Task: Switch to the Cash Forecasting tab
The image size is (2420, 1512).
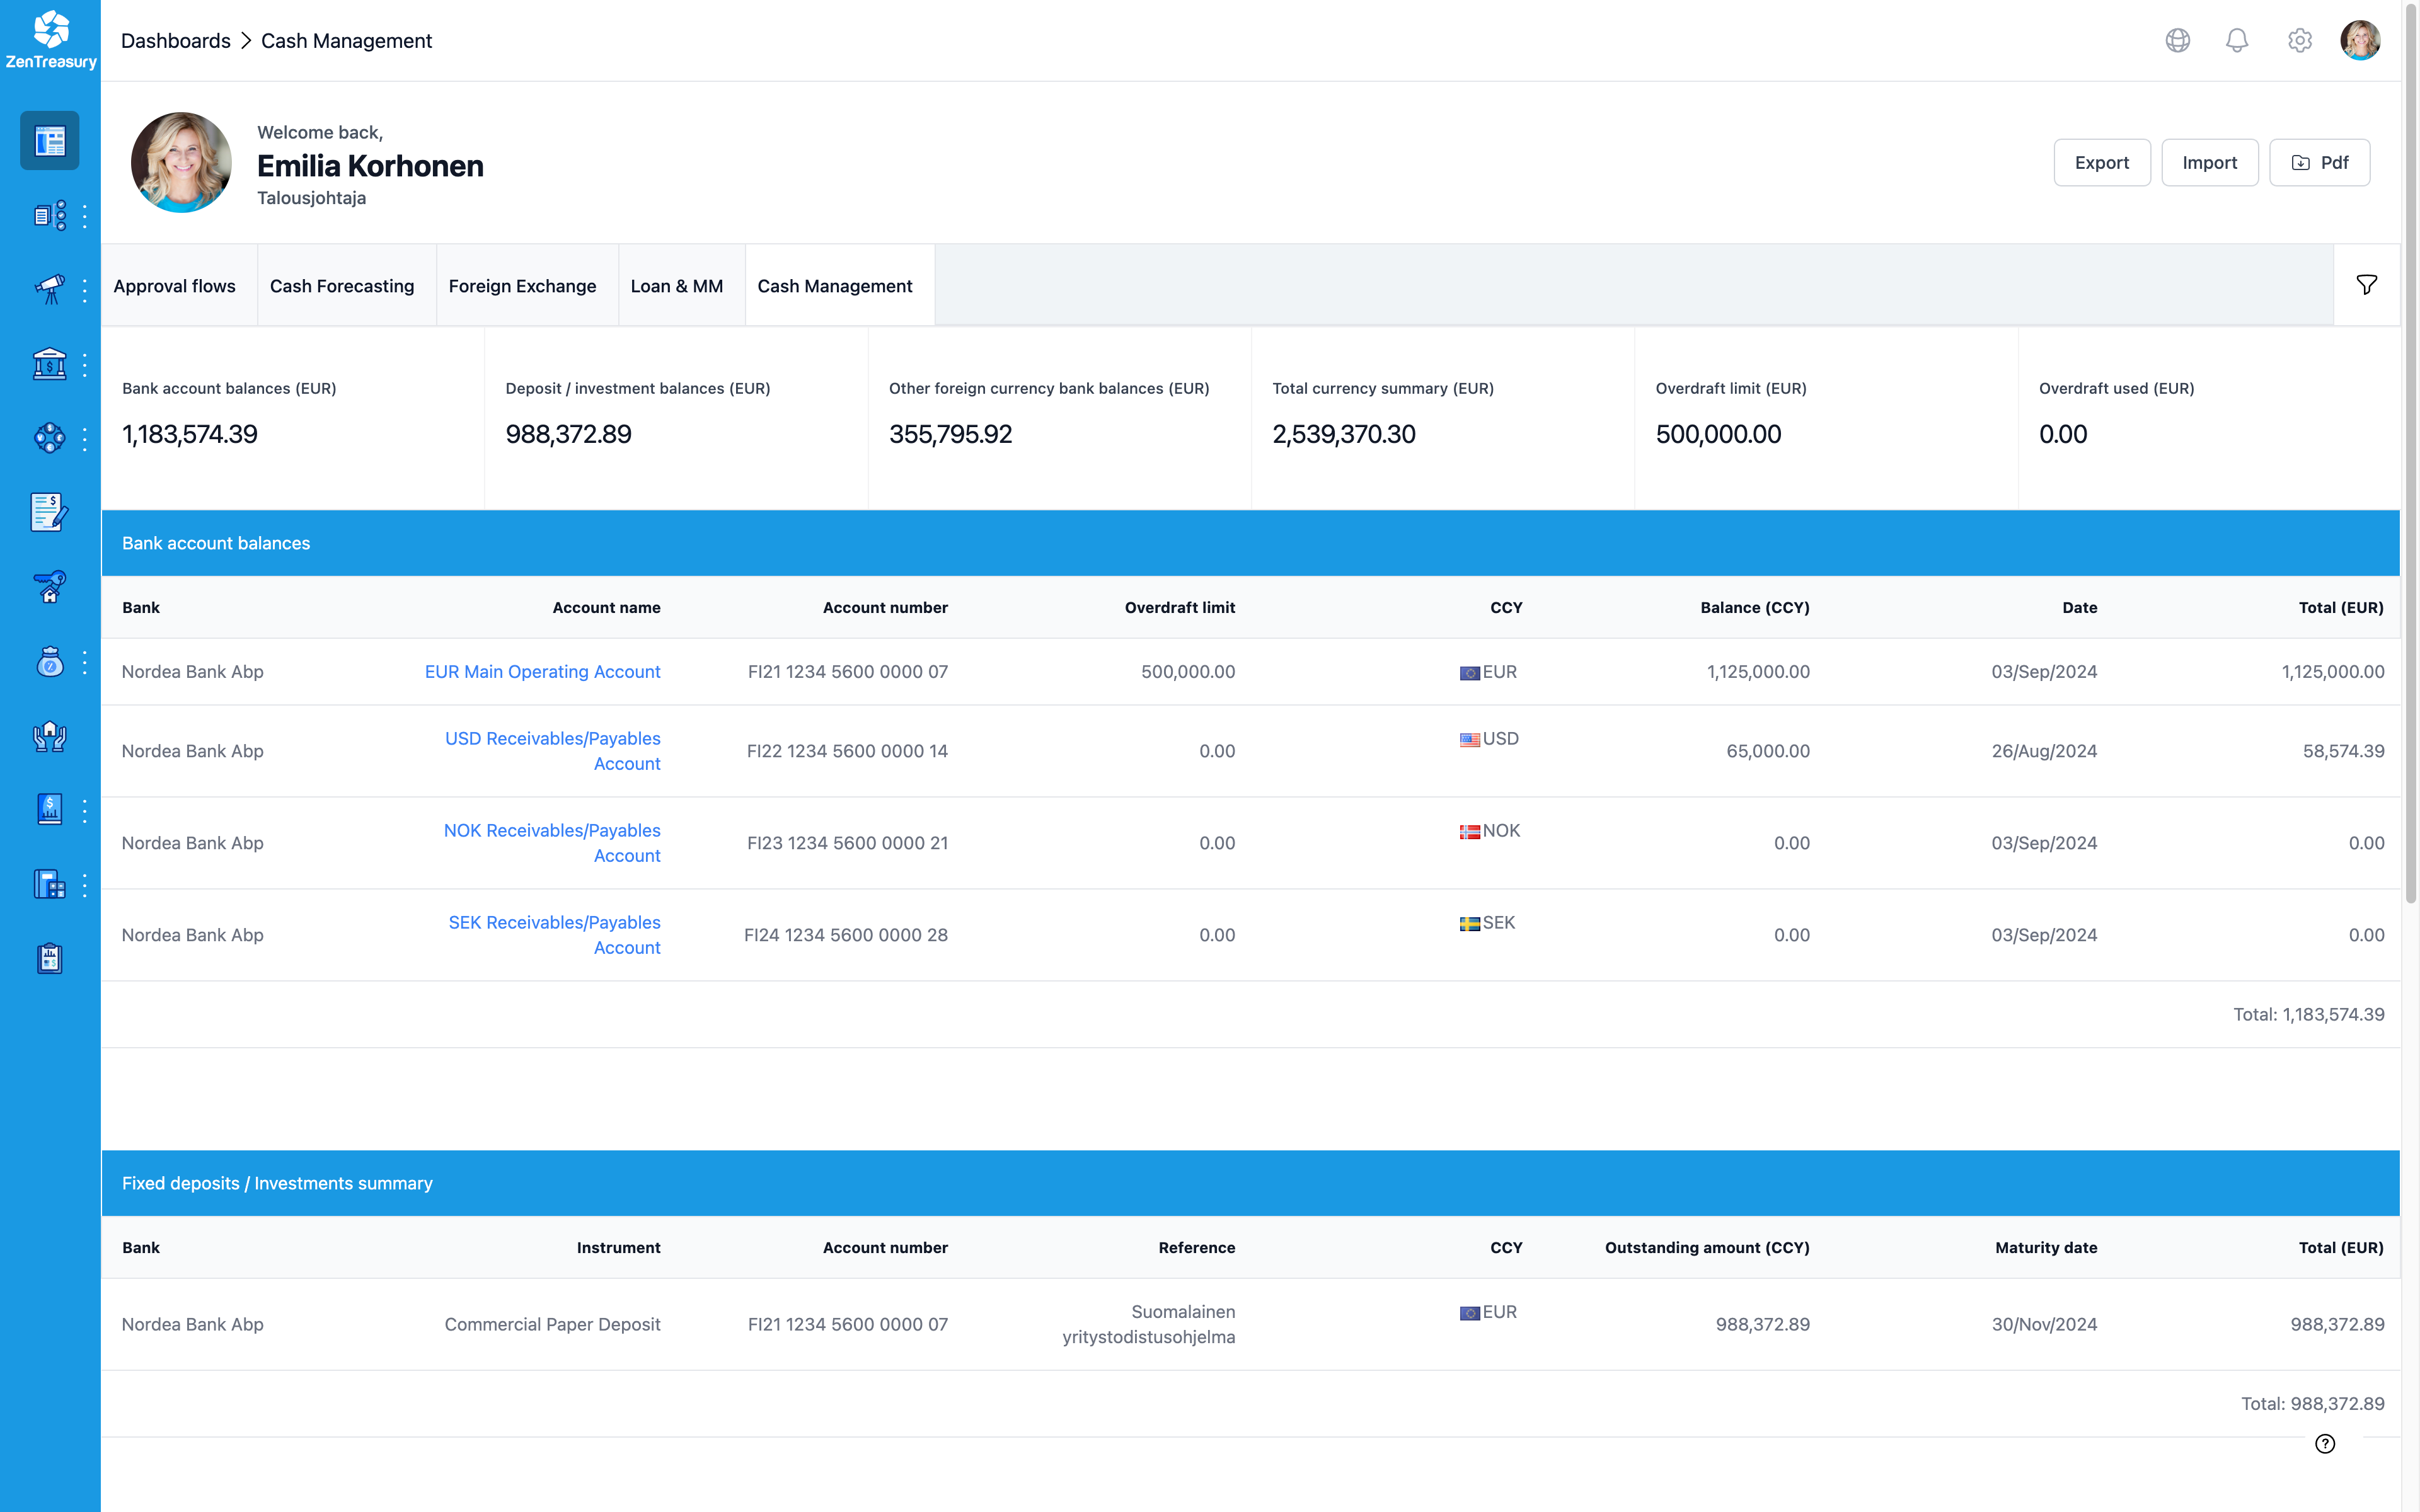Action: click(342, 285)
